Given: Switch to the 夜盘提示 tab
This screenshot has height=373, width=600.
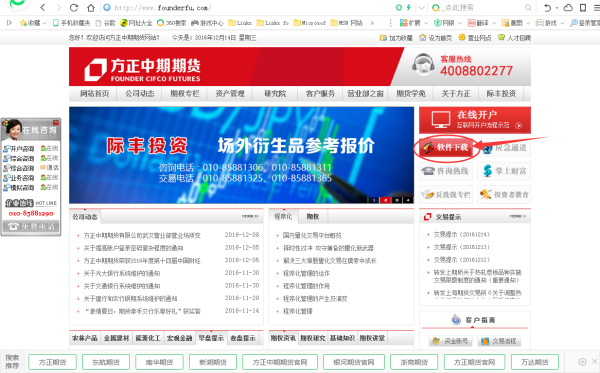Looking at the screenshot, I should [243, 338].
